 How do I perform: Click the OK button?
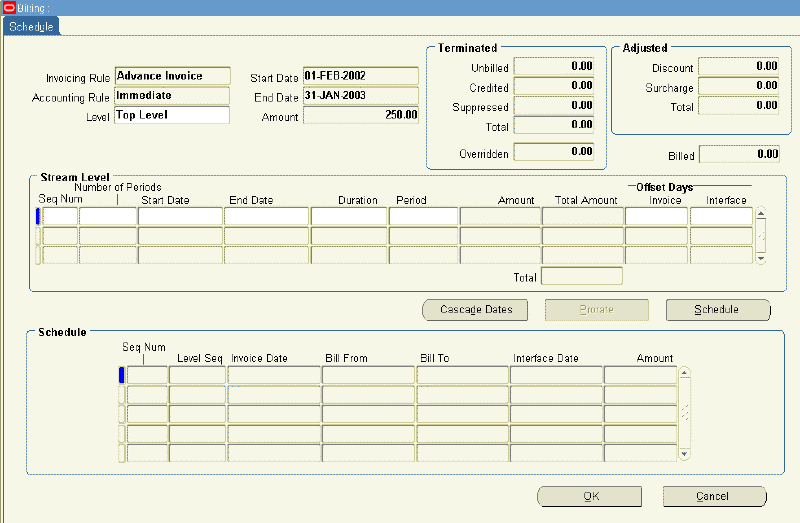click(x=590, y=496)
